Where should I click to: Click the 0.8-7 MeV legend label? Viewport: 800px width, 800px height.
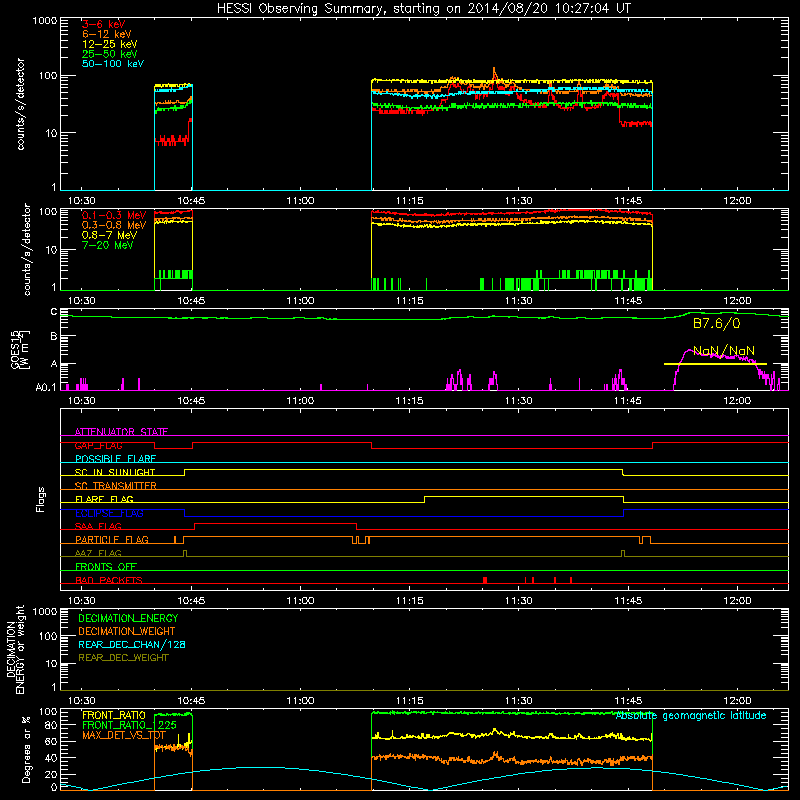(x=109, y=235)
